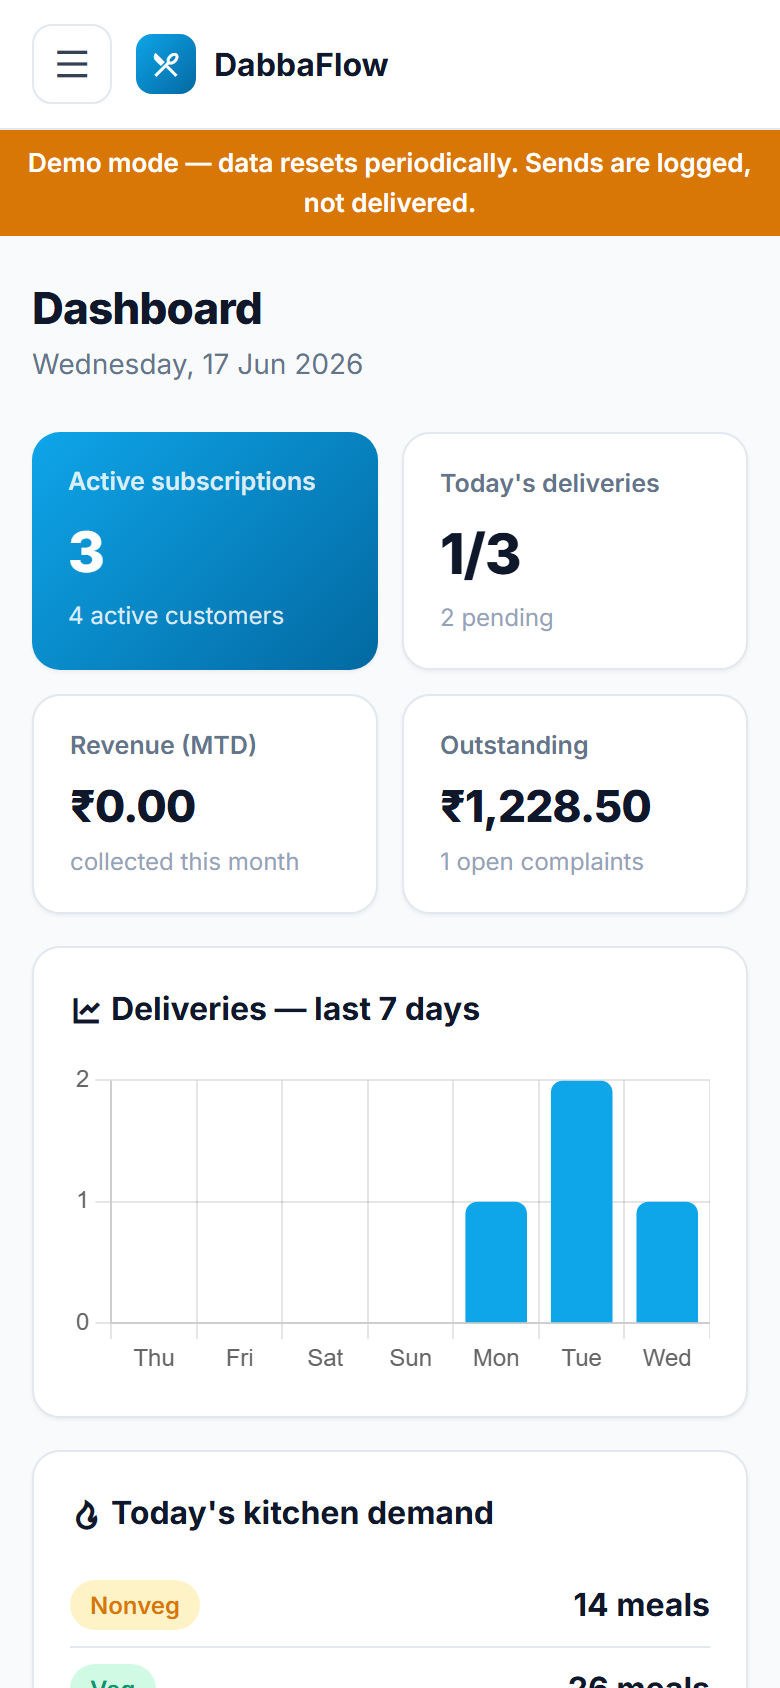Click the Nonveg meal type badge
The image size is (780, 1688).
pyautogui.click(x=135, y=1606)
